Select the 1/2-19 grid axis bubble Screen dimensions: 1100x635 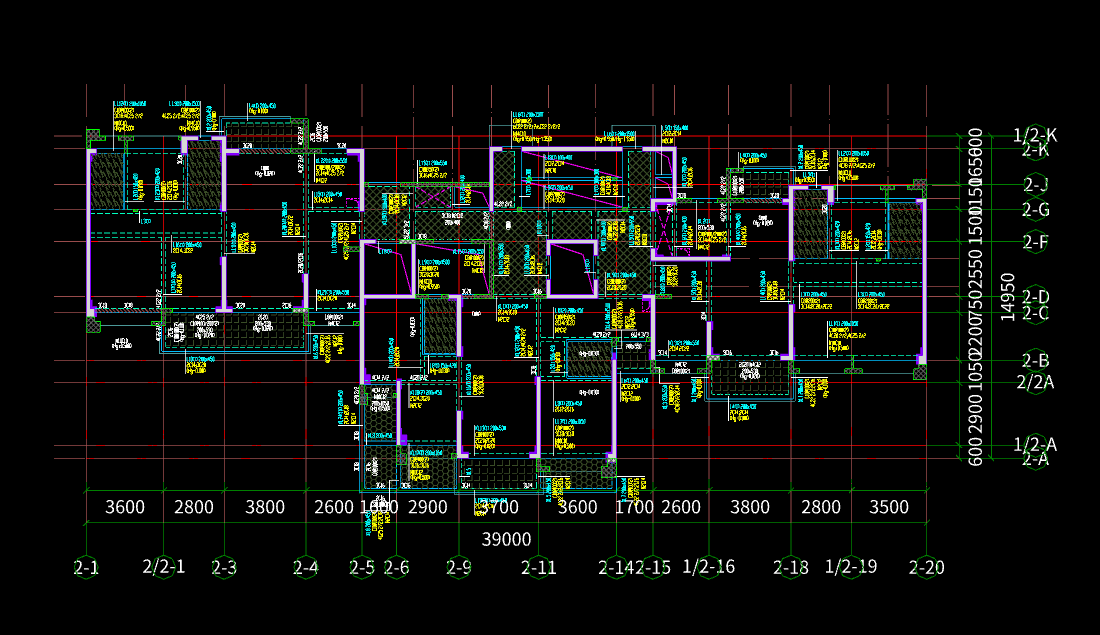851,566
